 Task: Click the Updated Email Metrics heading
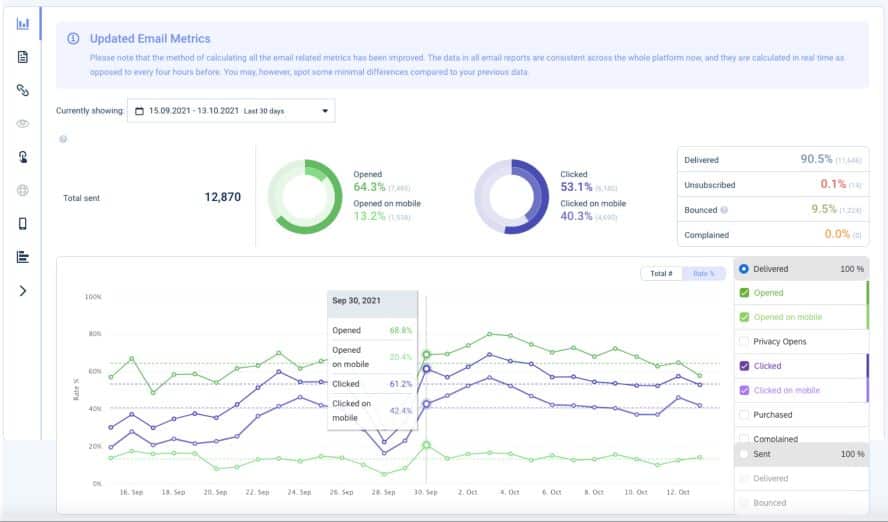pyautogui.click(x=150, y=38)
